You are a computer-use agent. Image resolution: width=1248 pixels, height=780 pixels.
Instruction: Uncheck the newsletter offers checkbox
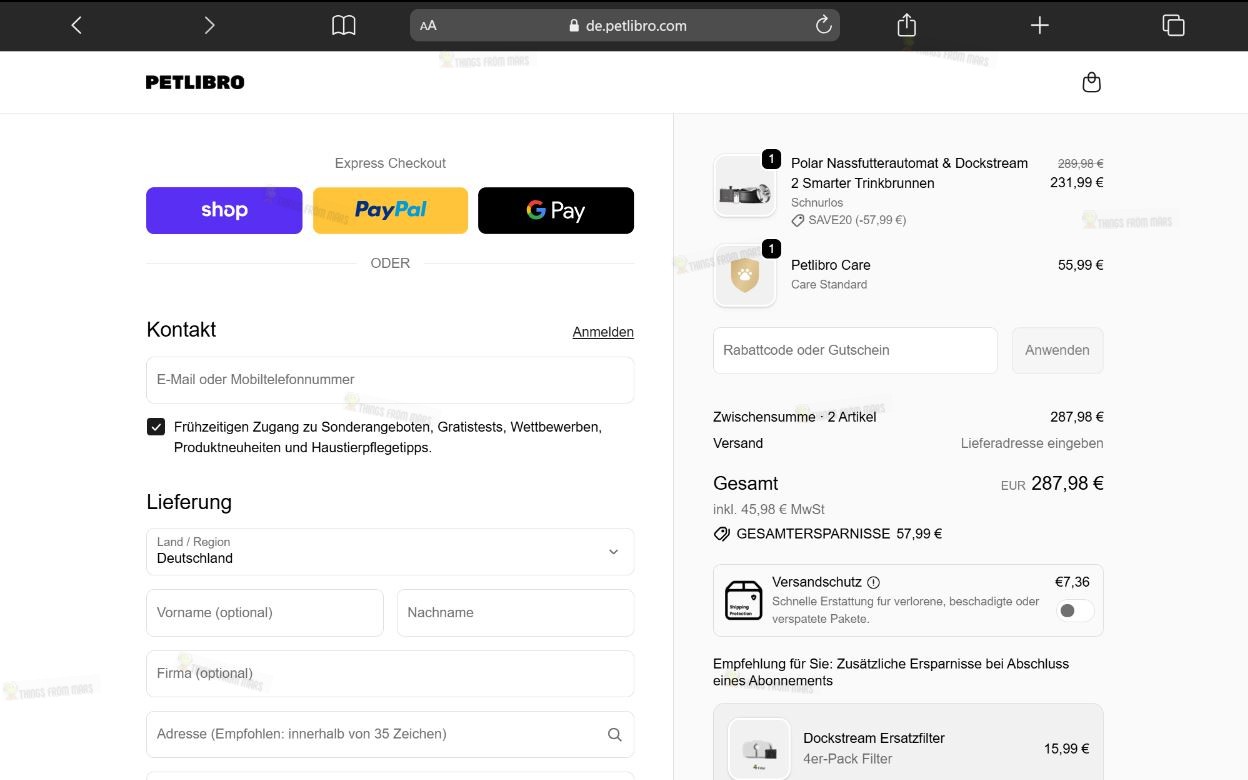156,427
